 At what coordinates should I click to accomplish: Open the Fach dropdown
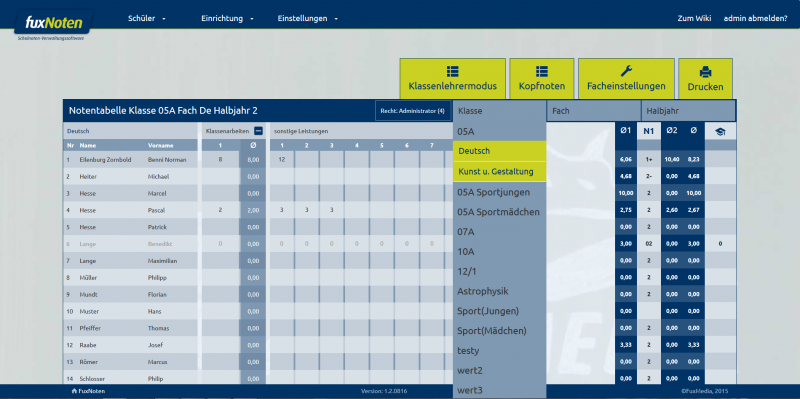tap(593, 111)
